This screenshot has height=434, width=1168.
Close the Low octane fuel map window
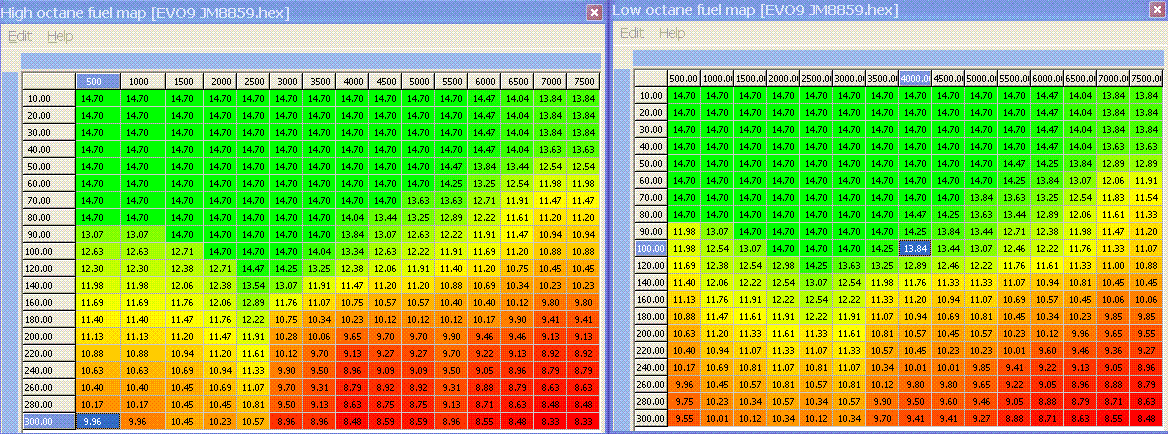click(1159, 10)
